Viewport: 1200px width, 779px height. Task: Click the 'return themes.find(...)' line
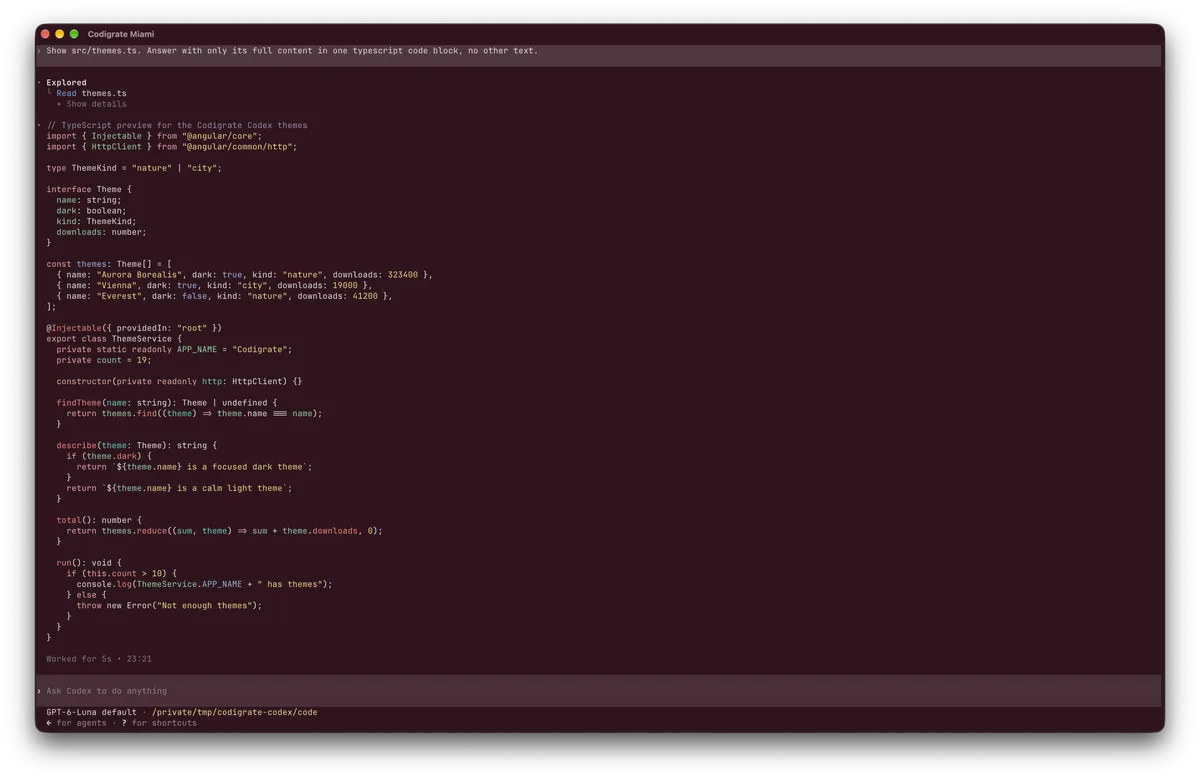pyautogui.click(x=194, y=413)
